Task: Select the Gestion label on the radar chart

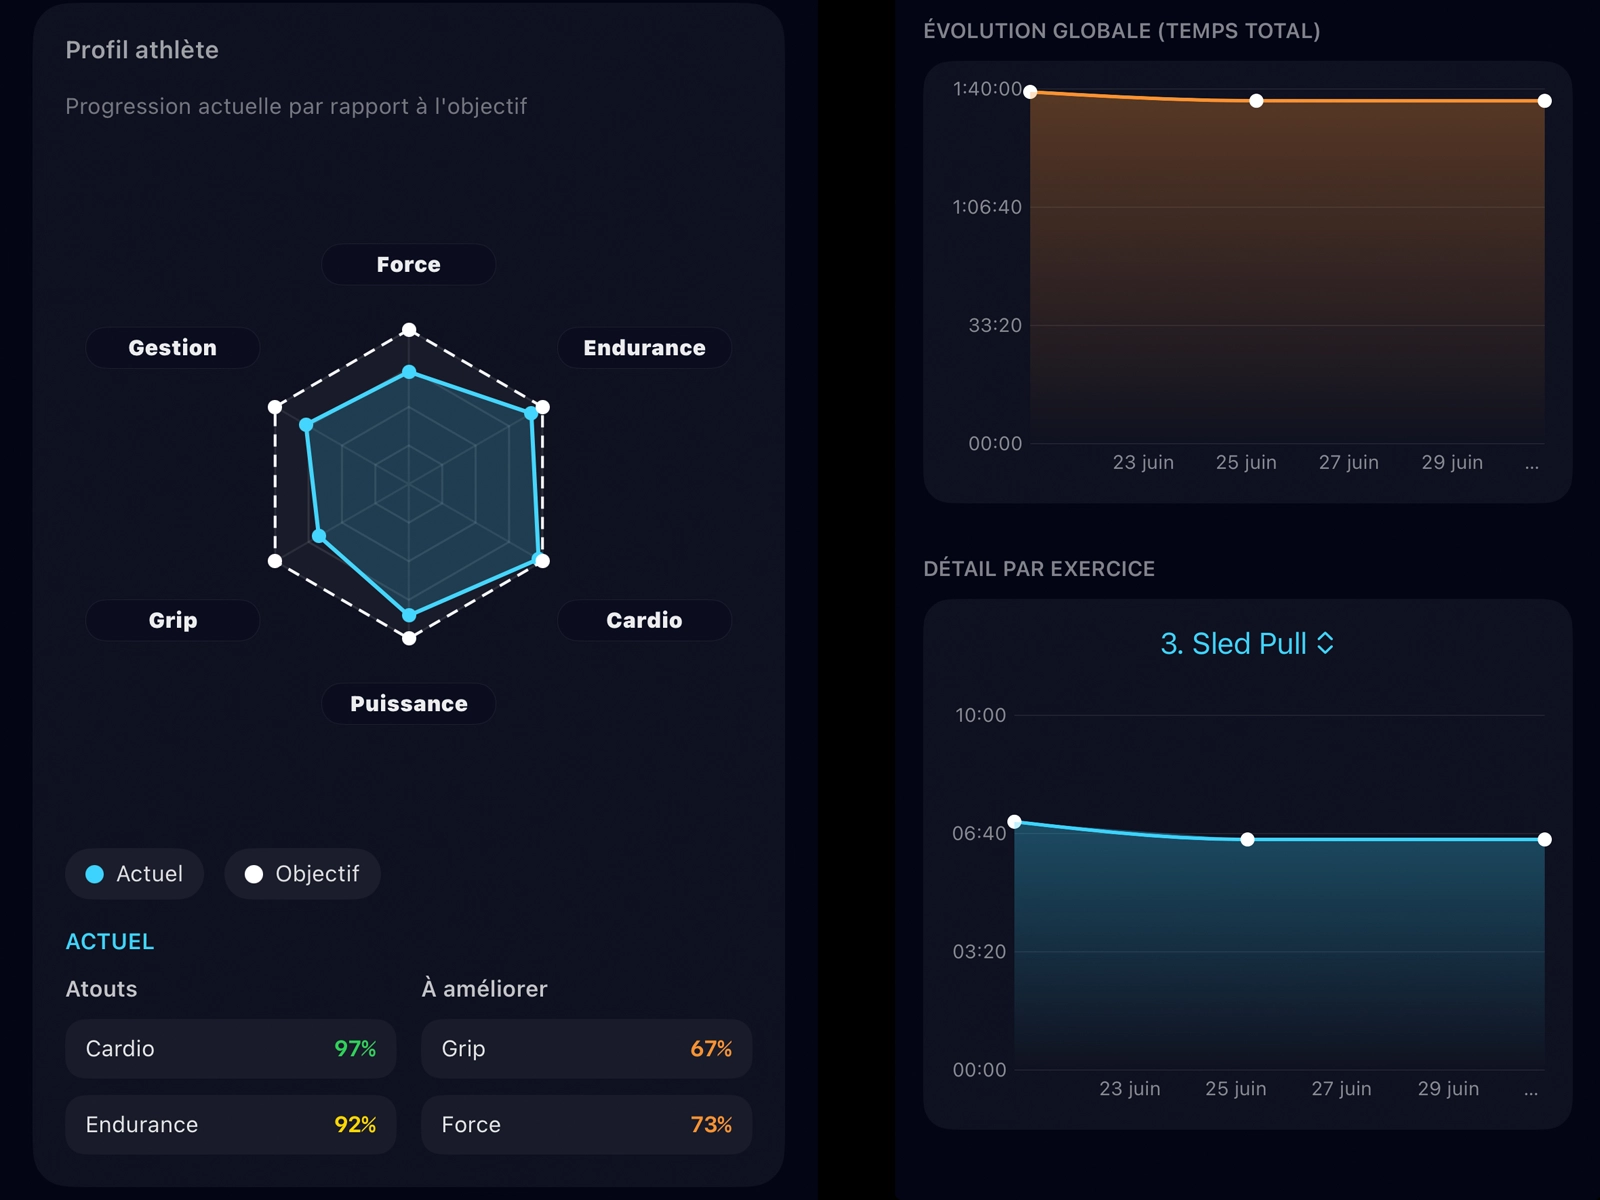Action: (173, 348)
